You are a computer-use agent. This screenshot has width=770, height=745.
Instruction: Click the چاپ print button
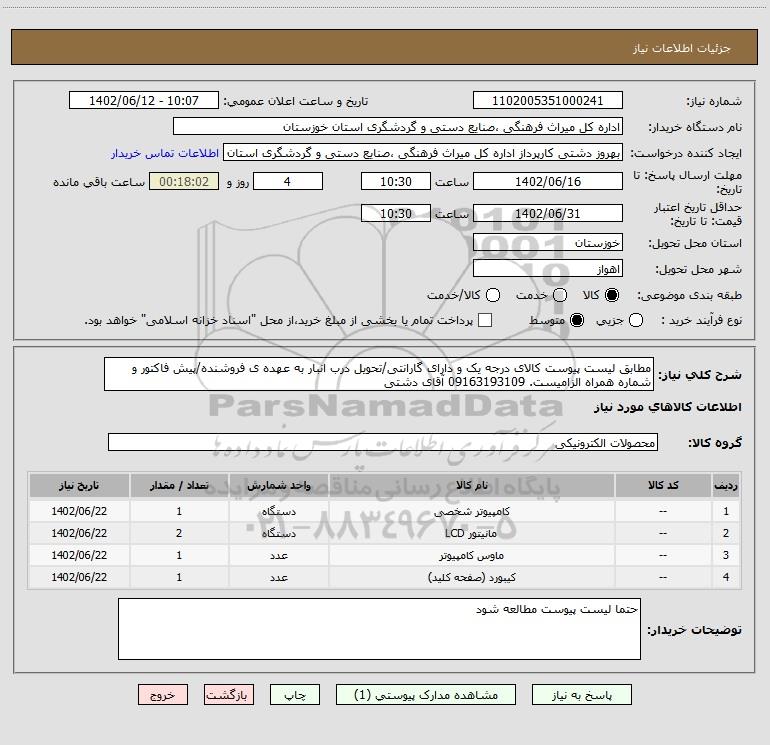click(295, 695)
